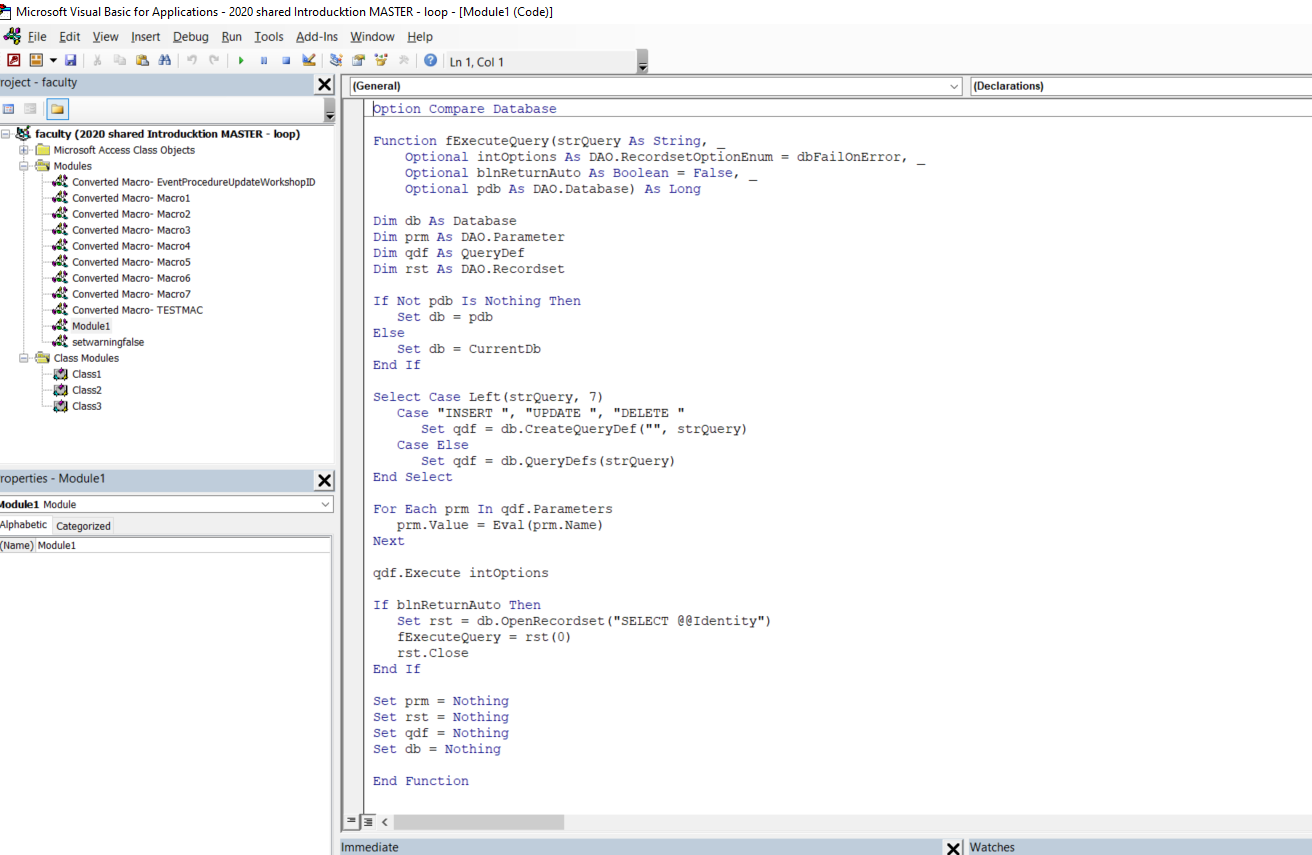The width and height of the screenshot is (1312, 855).
Task: Open the Insert menu
Action: pyautogui.click(x=146, y=37)
